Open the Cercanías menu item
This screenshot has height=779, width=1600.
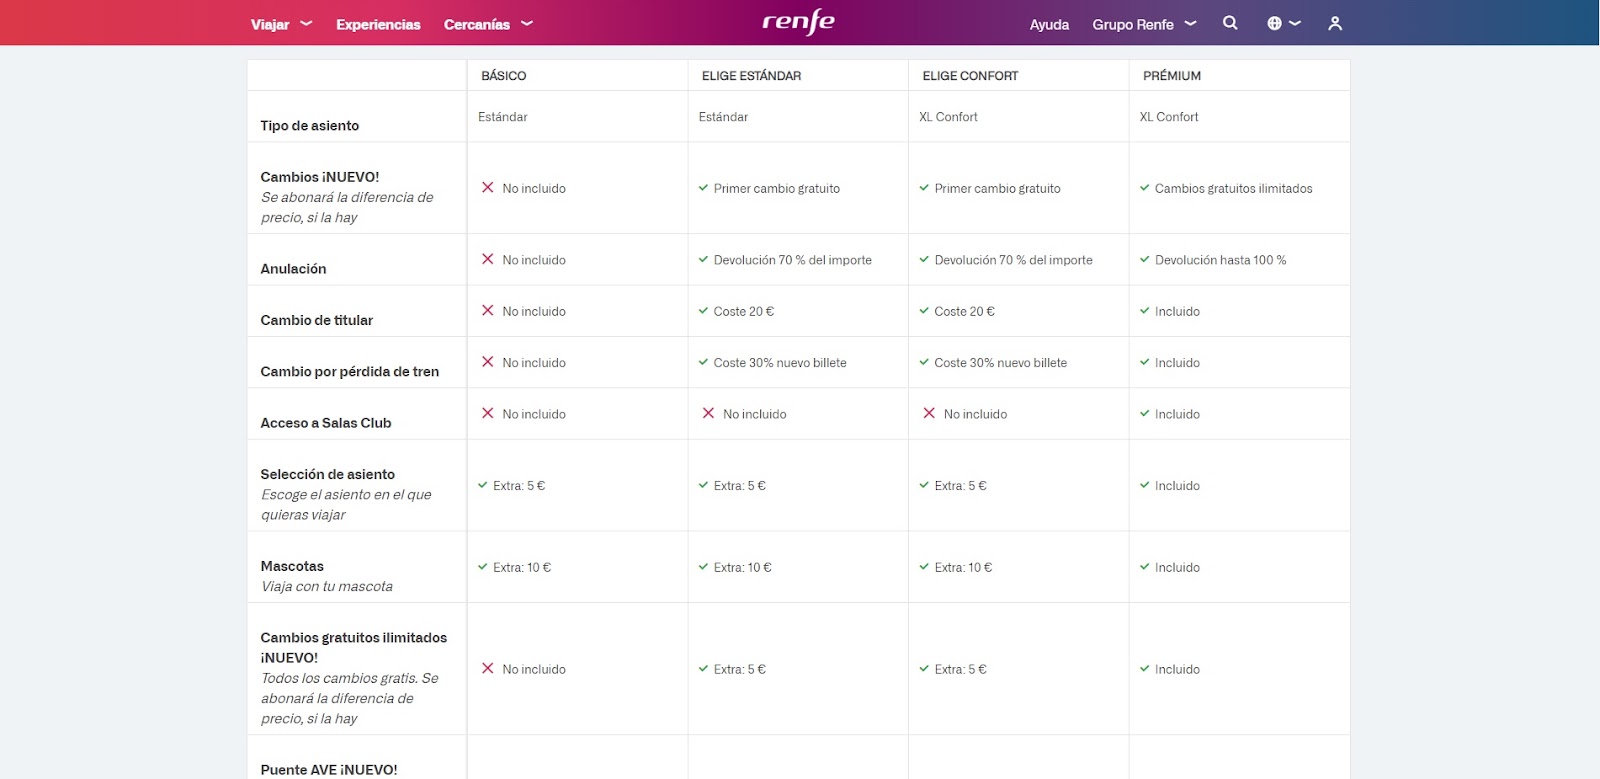coord(477,24)
